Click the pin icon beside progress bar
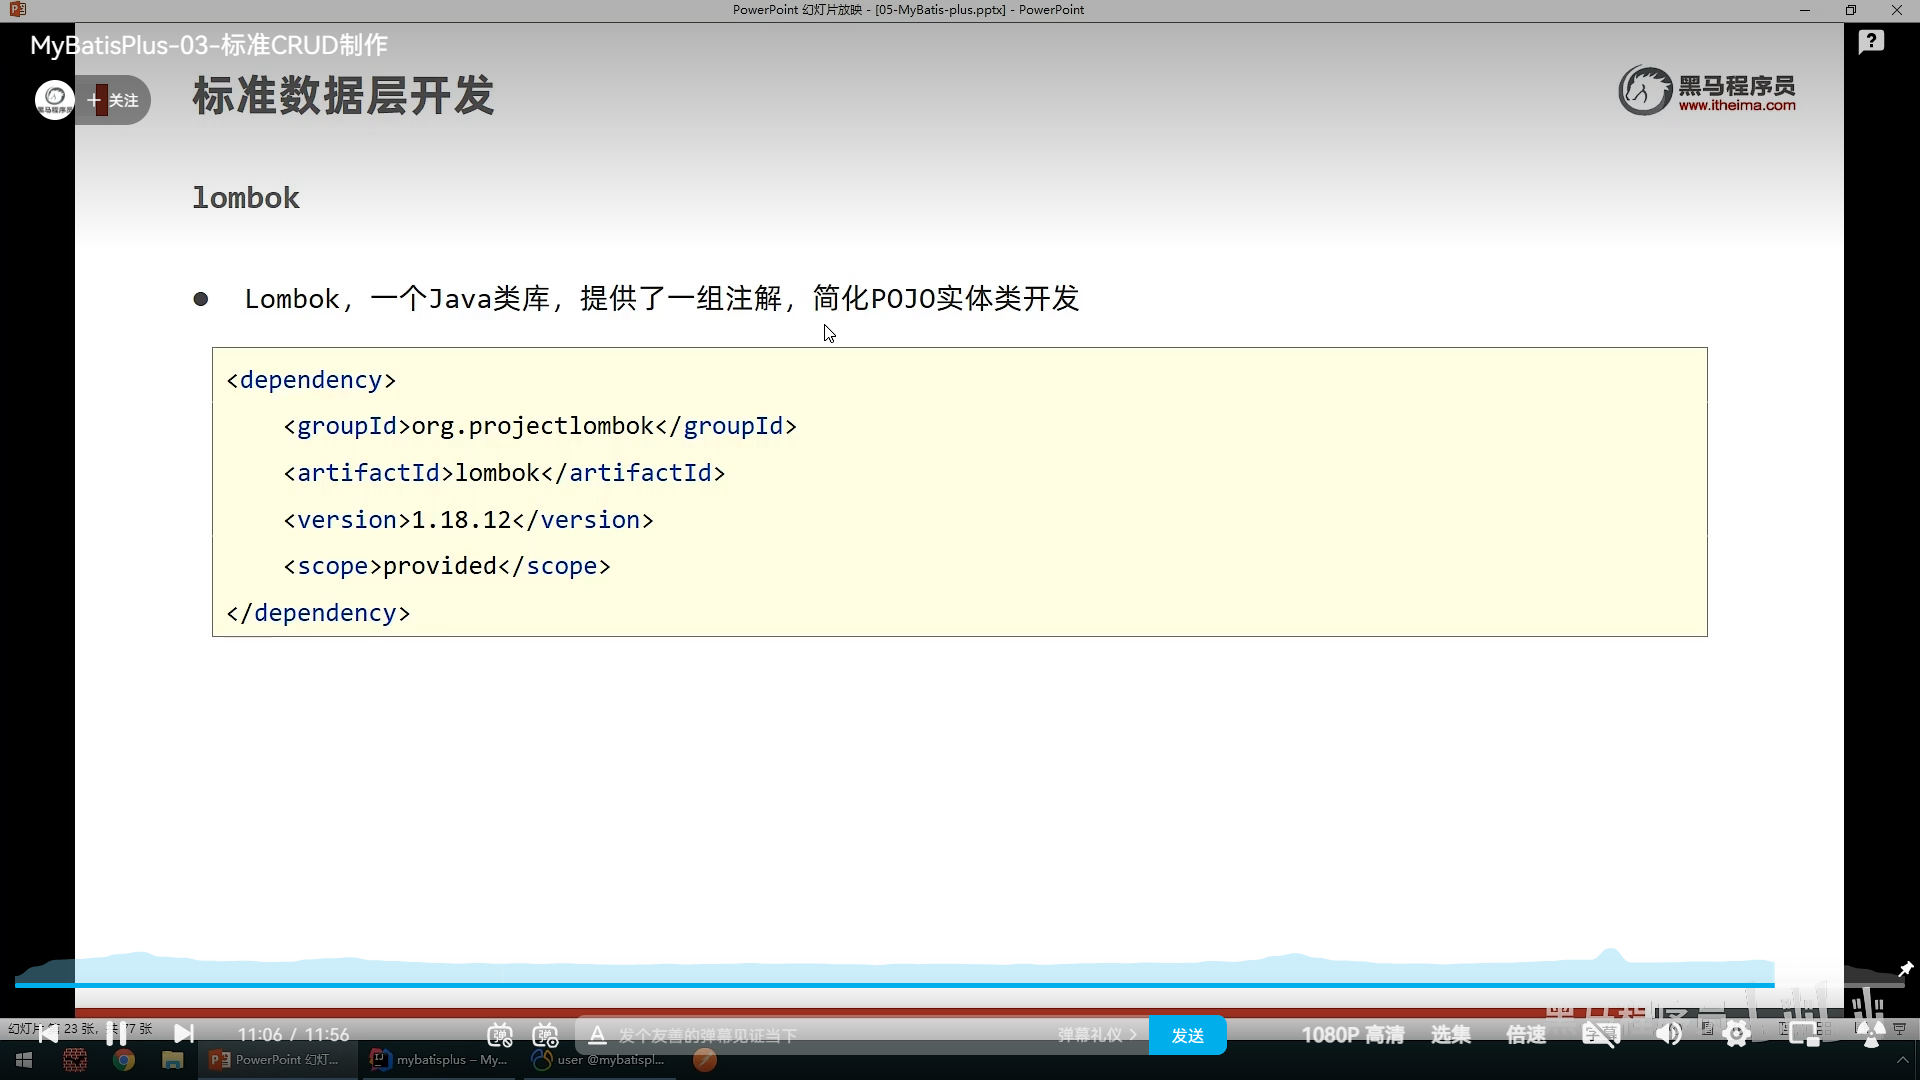 point(1905,969)
